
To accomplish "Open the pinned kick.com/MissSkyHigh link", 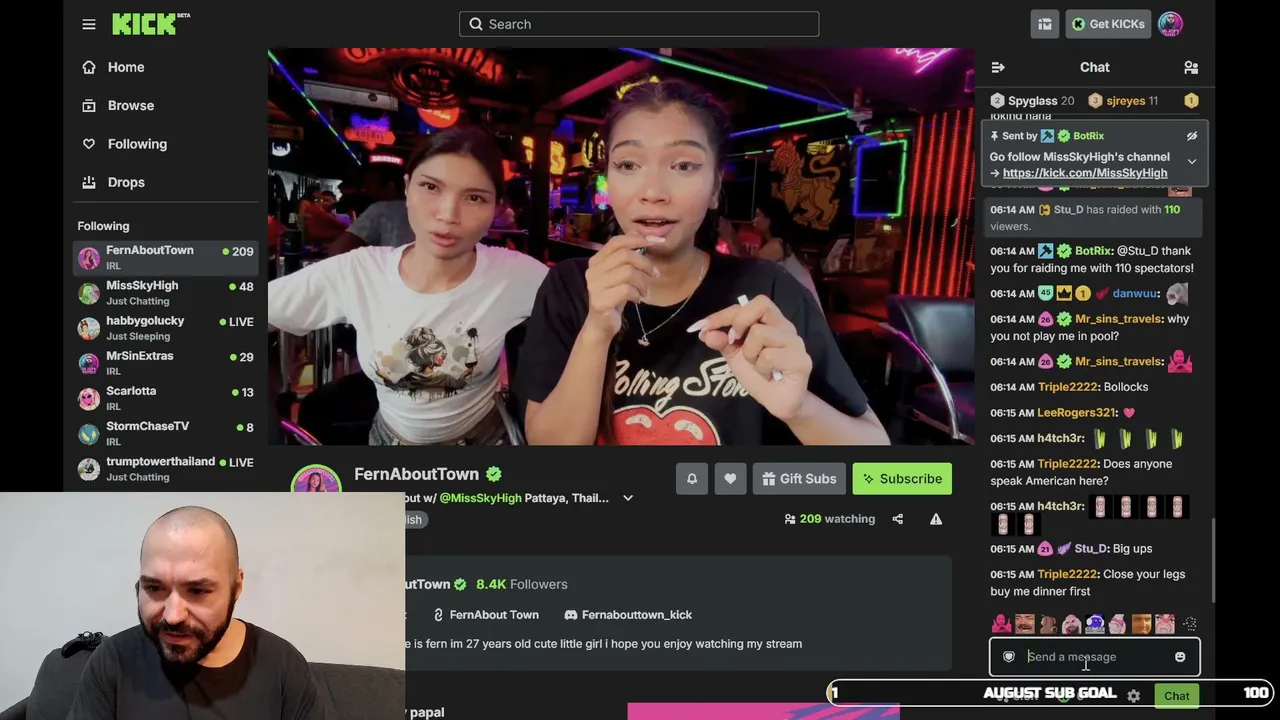I will (1085, 173).
